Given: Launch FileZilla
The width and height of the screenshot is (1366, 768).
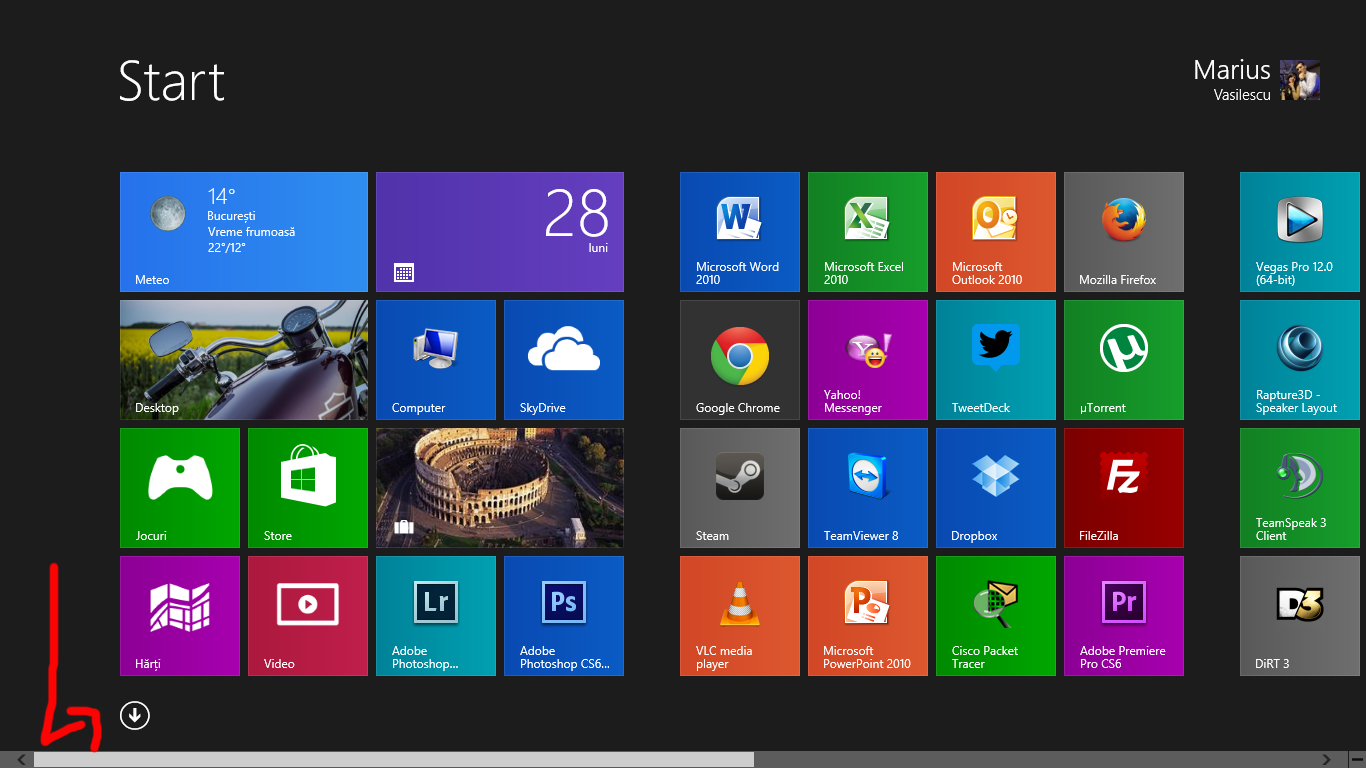Looking at the screenshot, I should coord(1124,488).
